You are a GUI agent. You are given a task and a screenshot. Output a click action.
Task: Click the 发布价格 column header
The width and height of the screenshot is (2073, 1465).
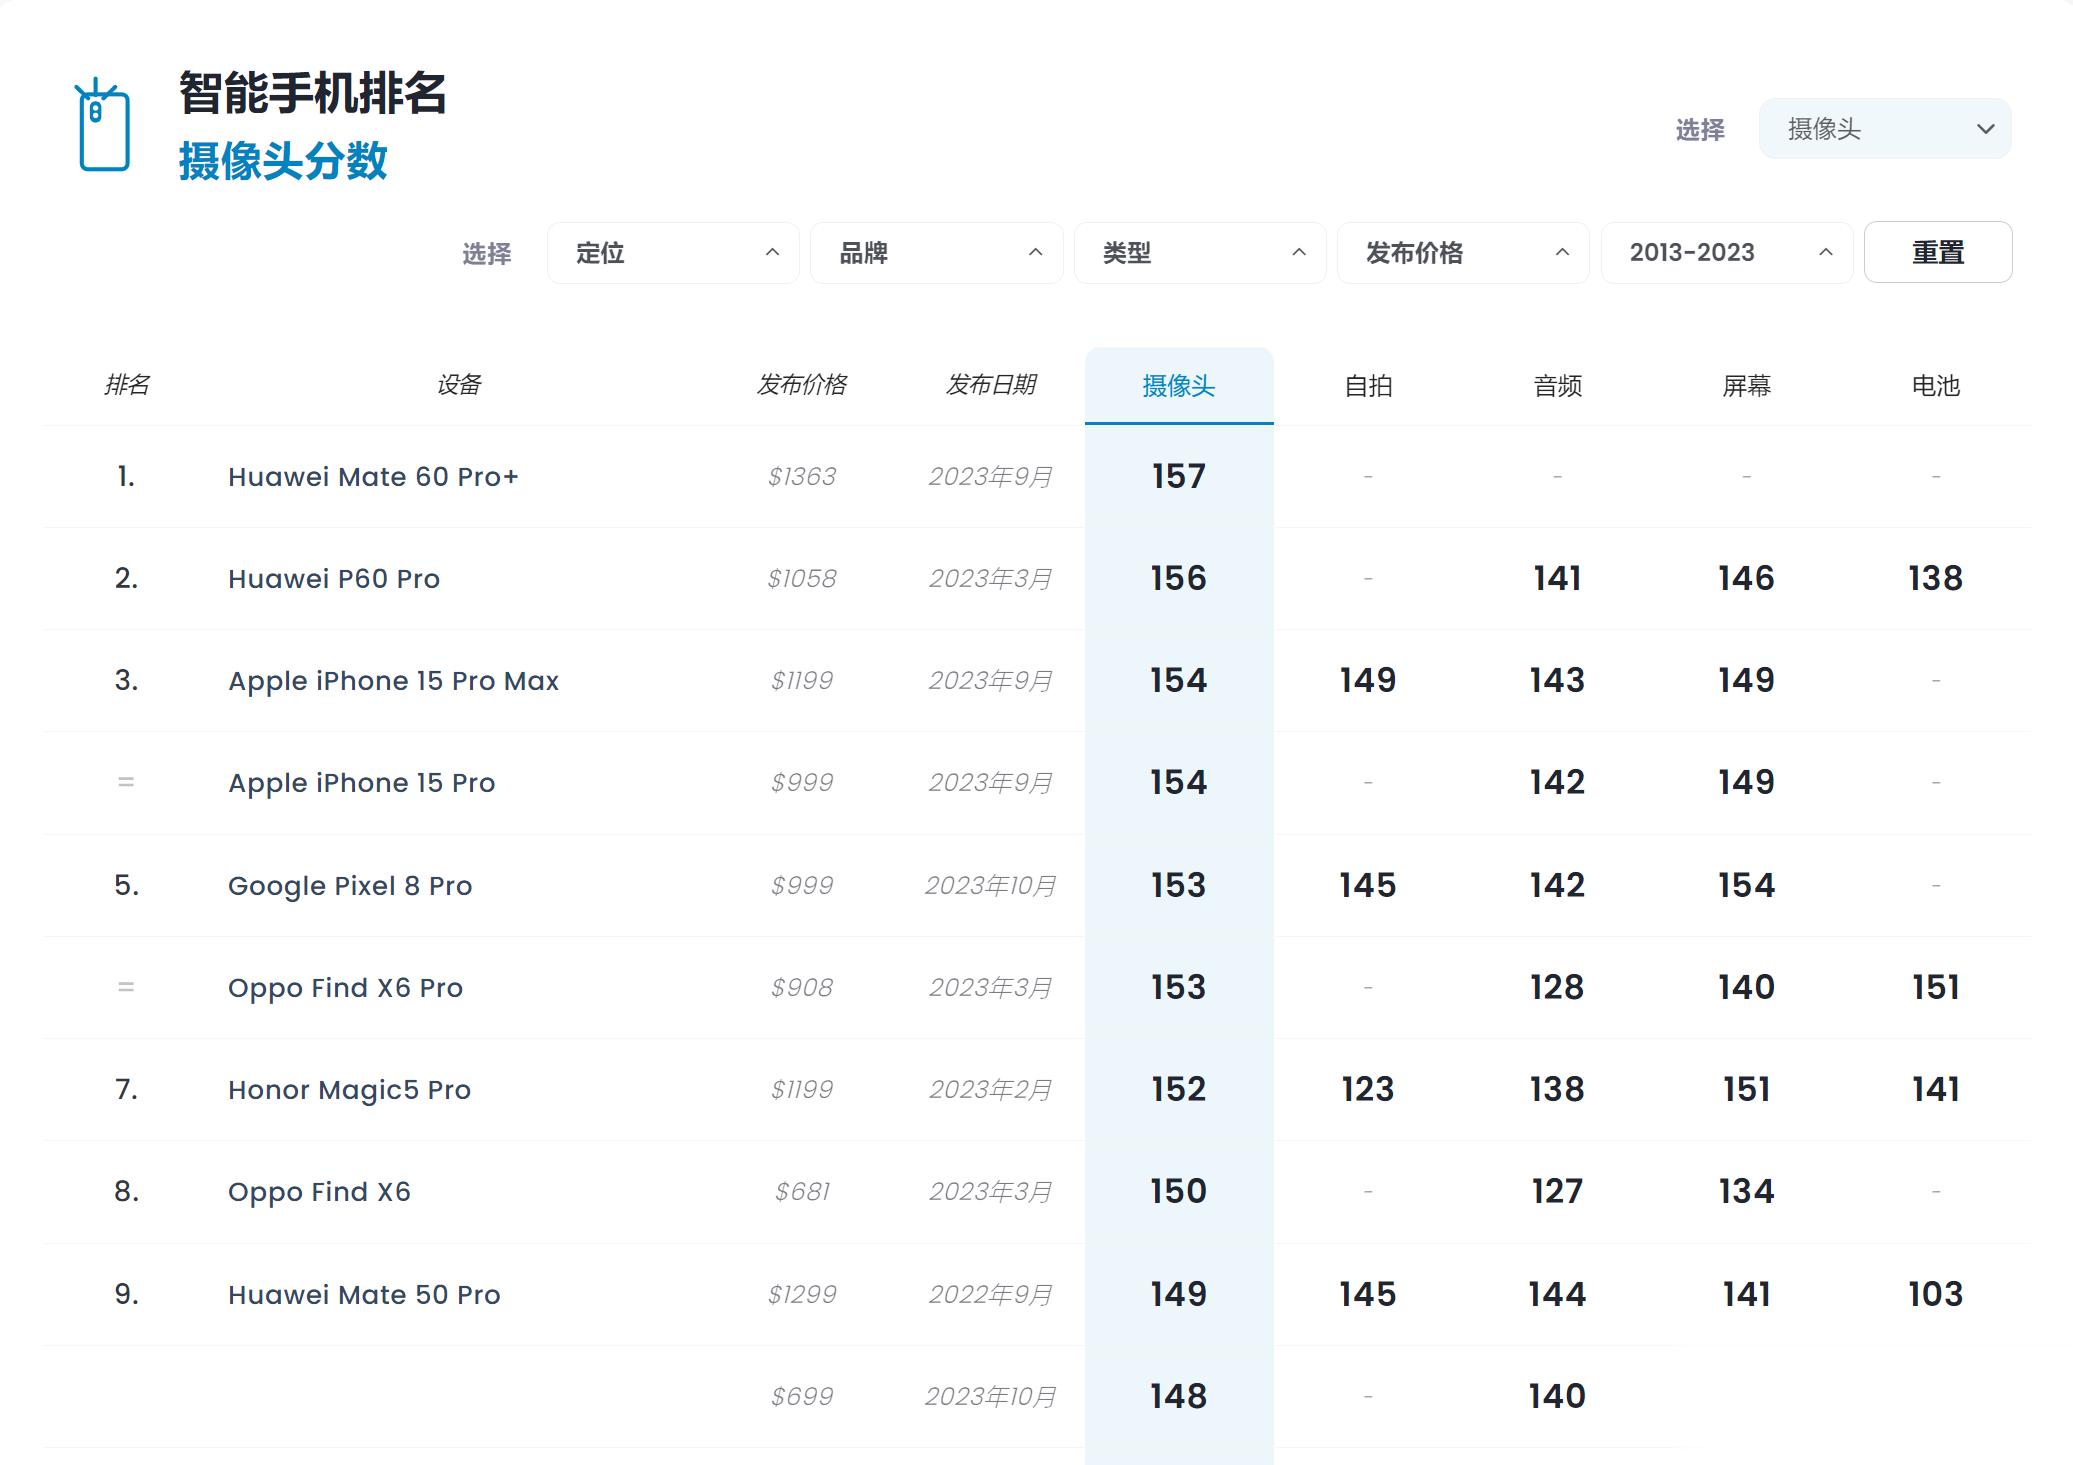801,385
